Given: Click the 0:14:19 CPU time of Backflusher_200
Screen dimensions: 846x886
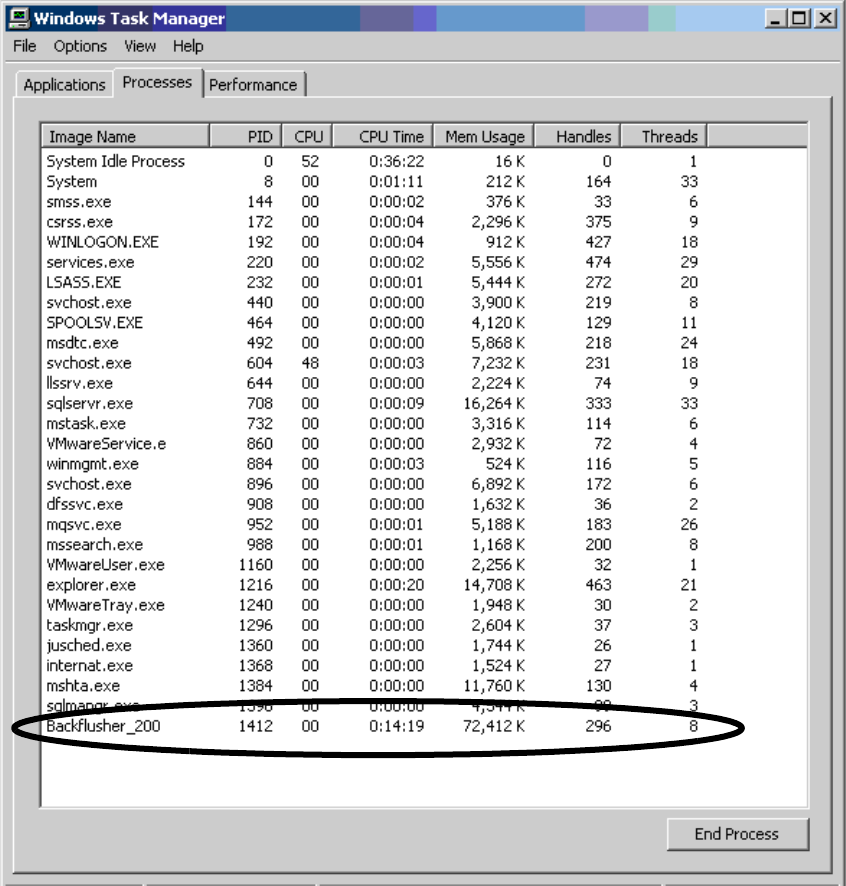Looking at the screenshot, I should pyautogui.click(x=397, y=726).
